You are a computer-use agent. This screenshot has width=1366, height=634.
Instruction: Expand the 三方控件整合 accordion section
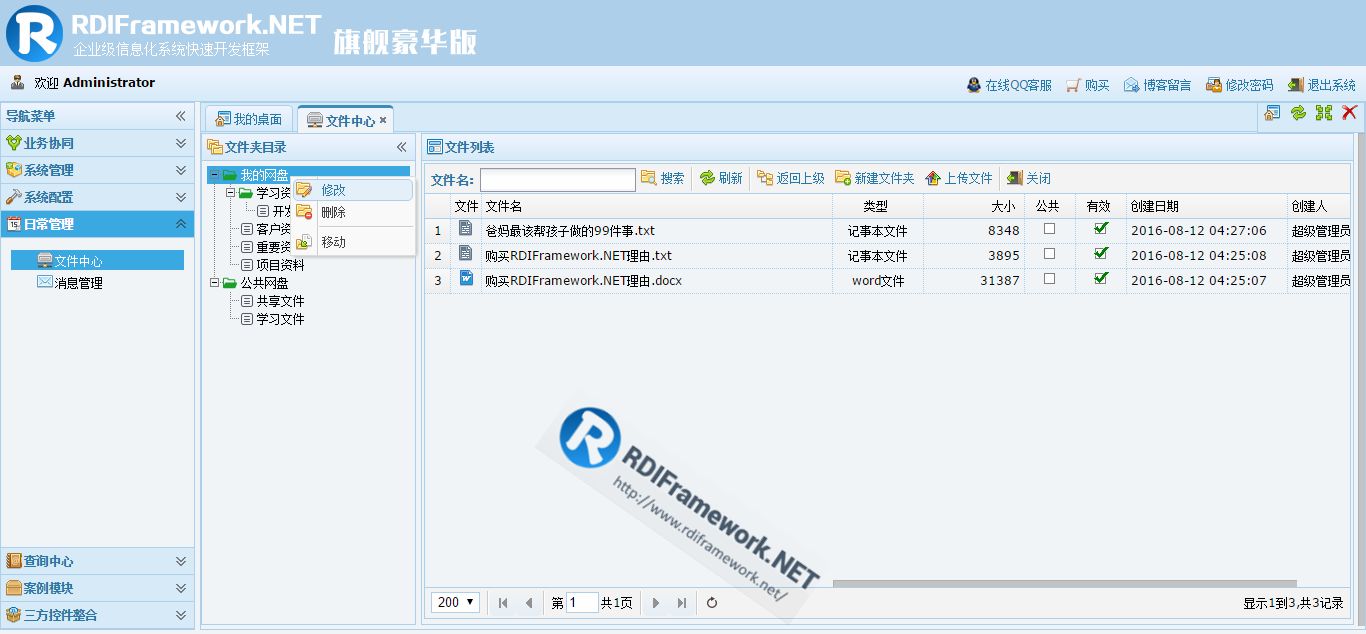point(181,615)
